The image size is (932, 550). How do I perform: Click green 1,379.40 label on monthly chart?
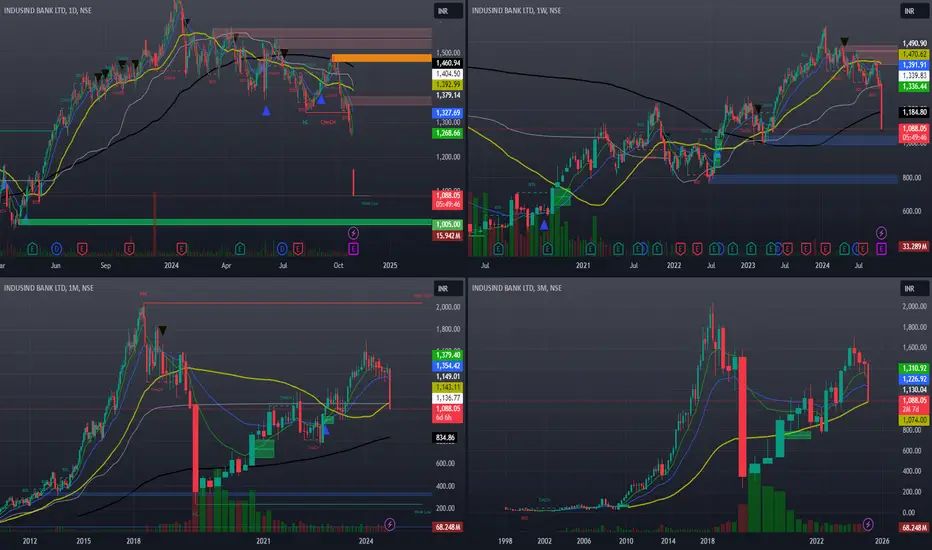(x=448, y=355)
